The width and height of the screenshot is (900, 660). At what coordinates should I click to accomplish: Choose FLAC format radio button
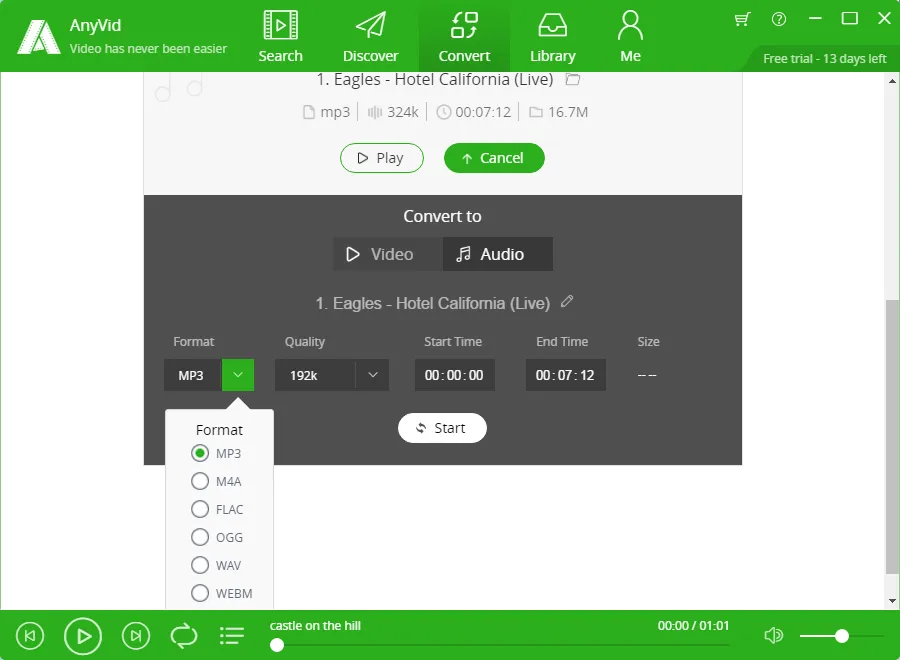click(x=200, y=509)
